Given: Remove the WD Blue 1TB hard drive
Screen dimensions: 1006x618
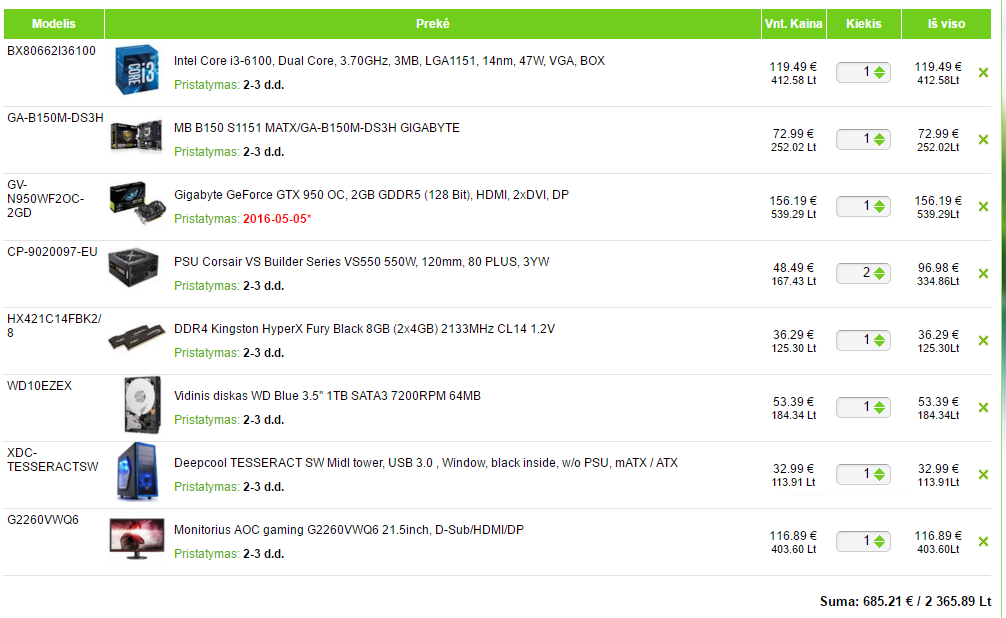Looking at the screenshot, I should click(983, 408).
